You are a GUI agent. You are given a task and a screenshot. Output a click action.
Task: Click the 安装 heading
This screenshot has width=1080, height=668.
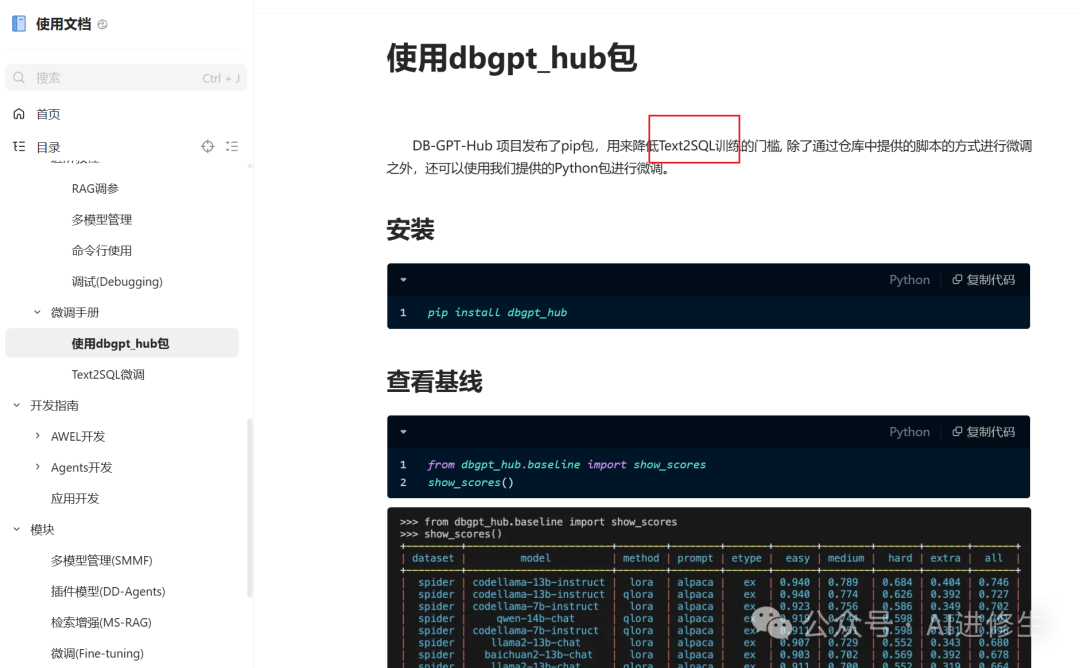[411, 229]
